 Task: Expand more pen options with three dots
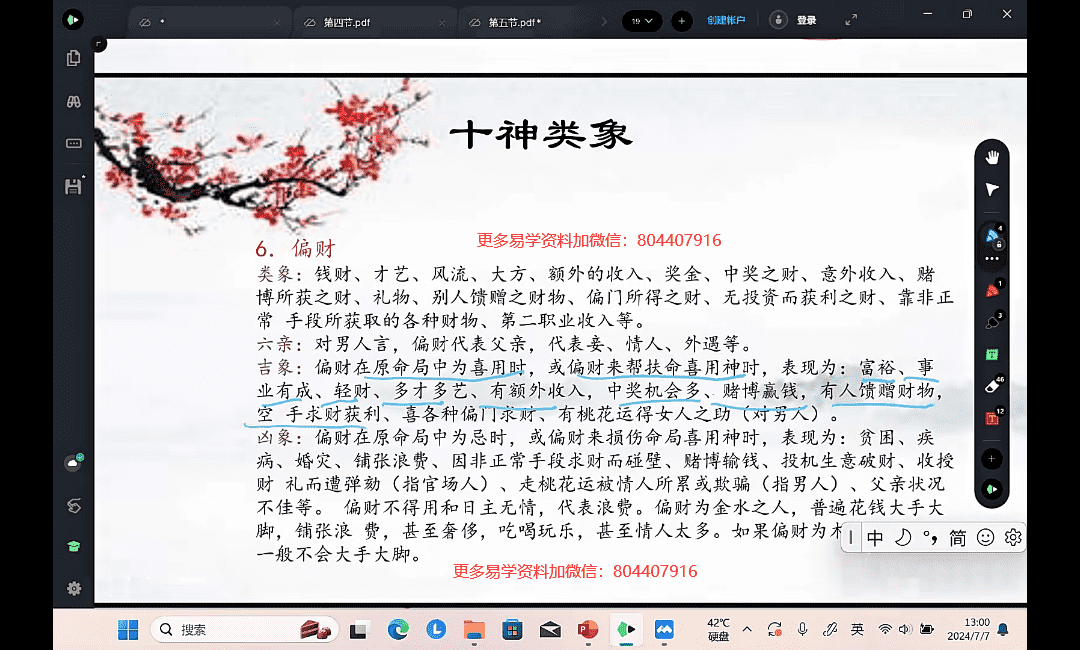pos(992,259)
